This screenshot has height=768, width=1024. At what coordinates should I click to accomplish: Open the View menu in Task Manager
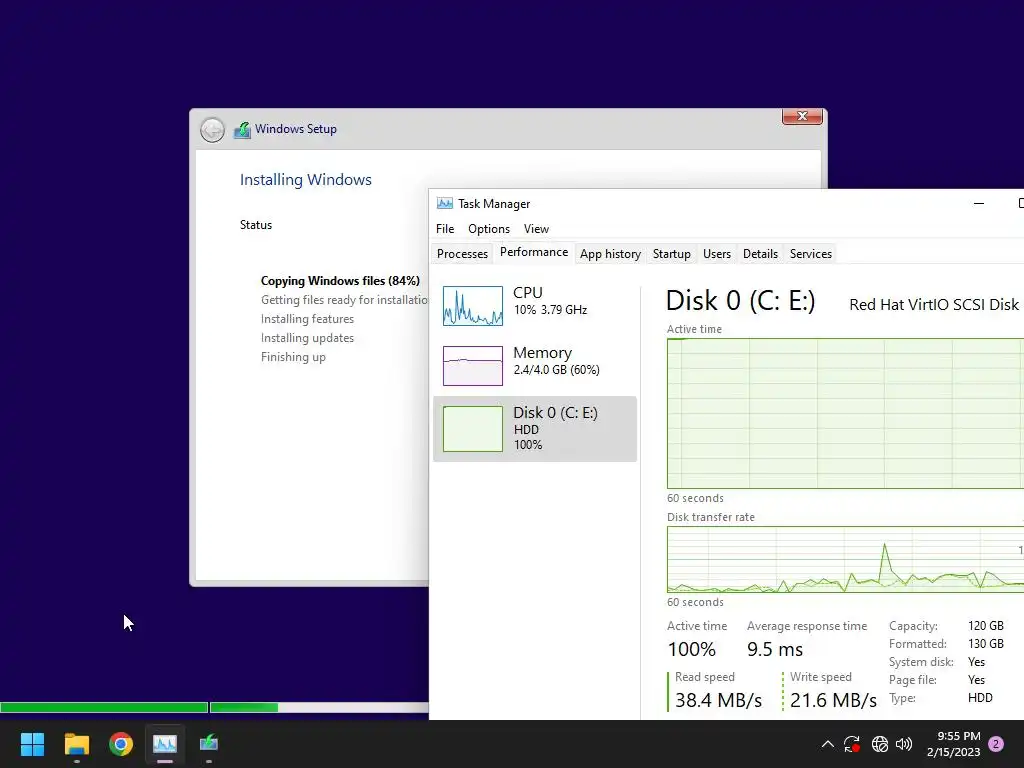(536, 229)
